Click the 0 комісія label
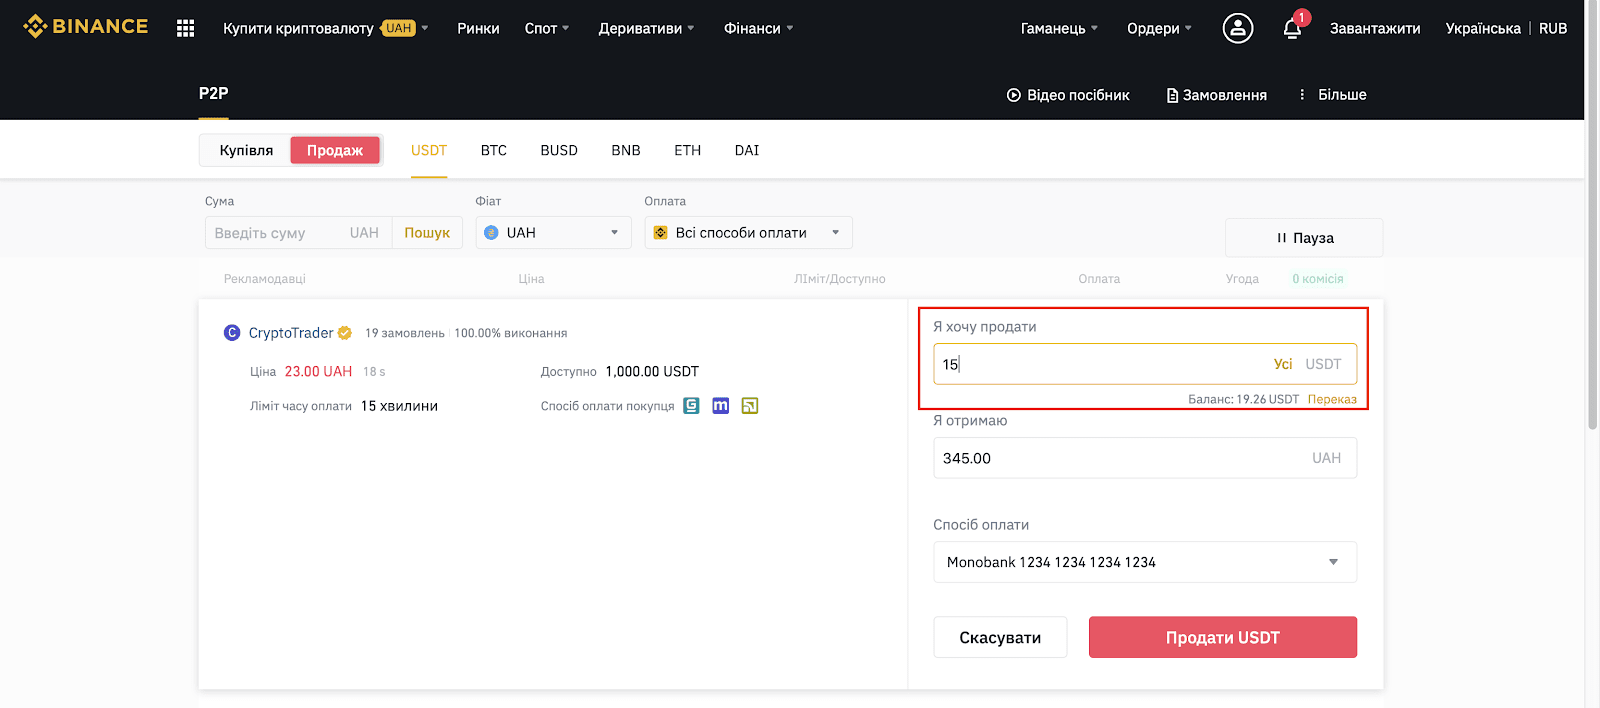 point(1317,279)
